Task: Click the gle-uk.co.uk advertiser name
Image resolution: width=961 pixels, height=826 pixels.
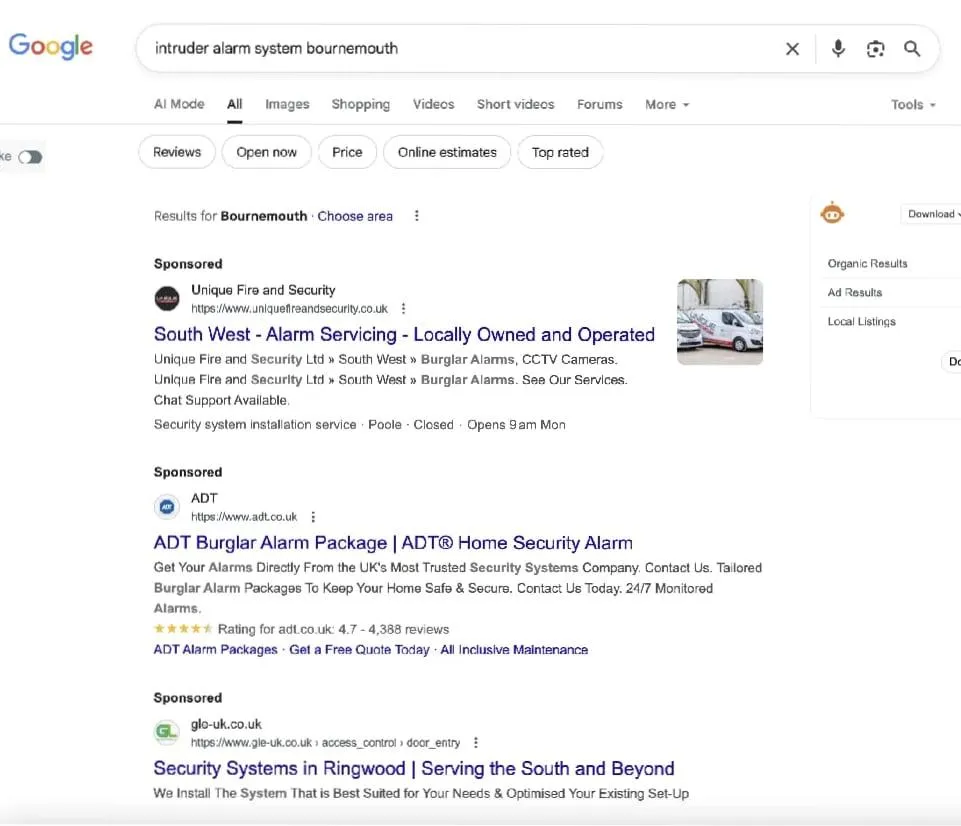Action: click(226, 724)
